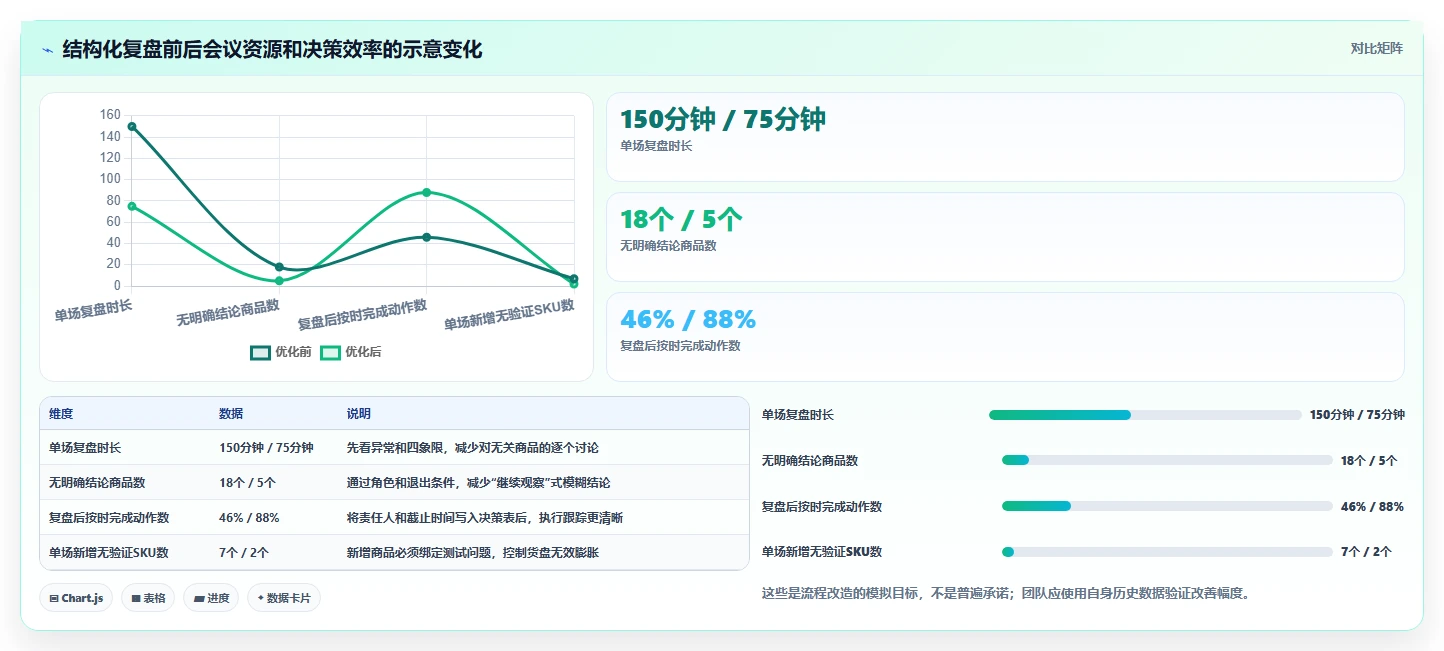The height and width of the screenshot is (651, 1444).
Task: Toggle 优化前 legend swatch in chart
Action: click(261, 352)
